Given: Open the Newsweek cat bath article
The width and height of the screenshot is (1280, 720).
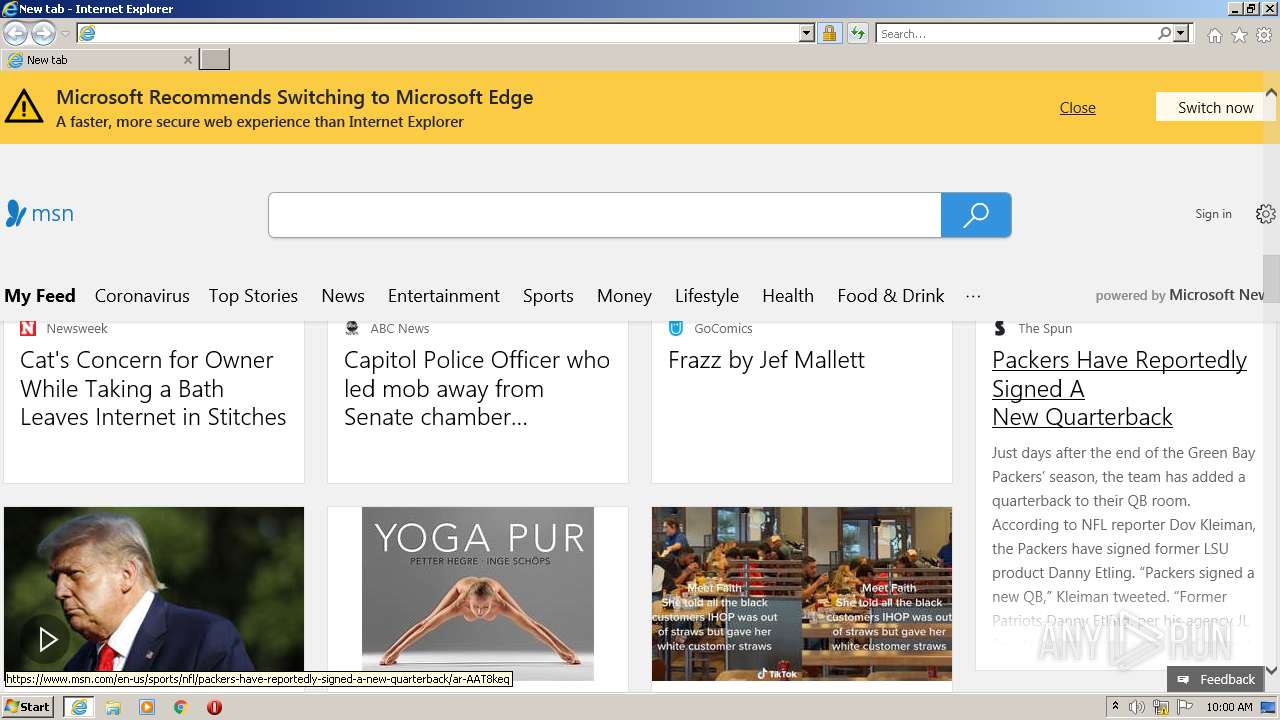Looking at the screenshot, I should 153,388.
